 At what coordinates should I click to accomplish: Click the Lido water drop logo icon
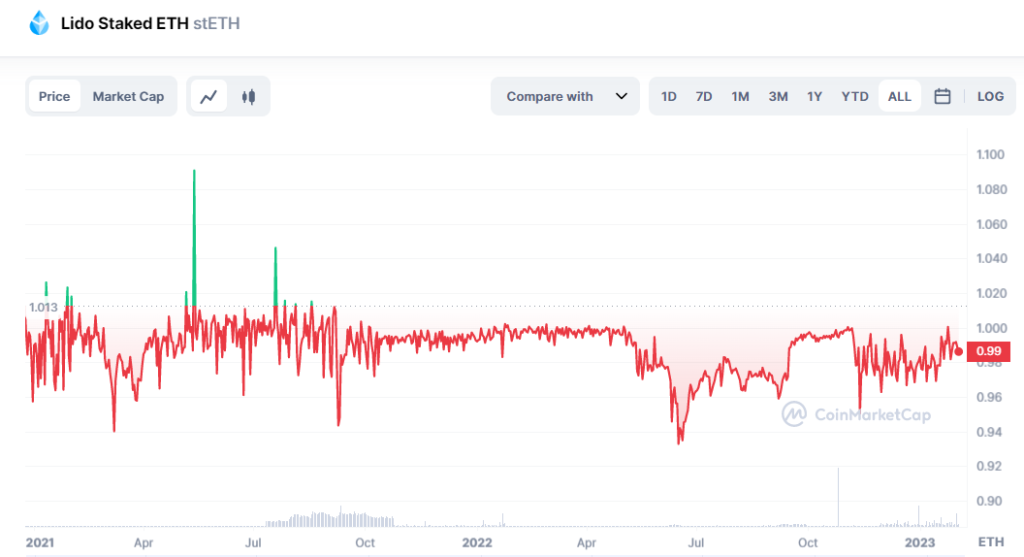point(39,23)
